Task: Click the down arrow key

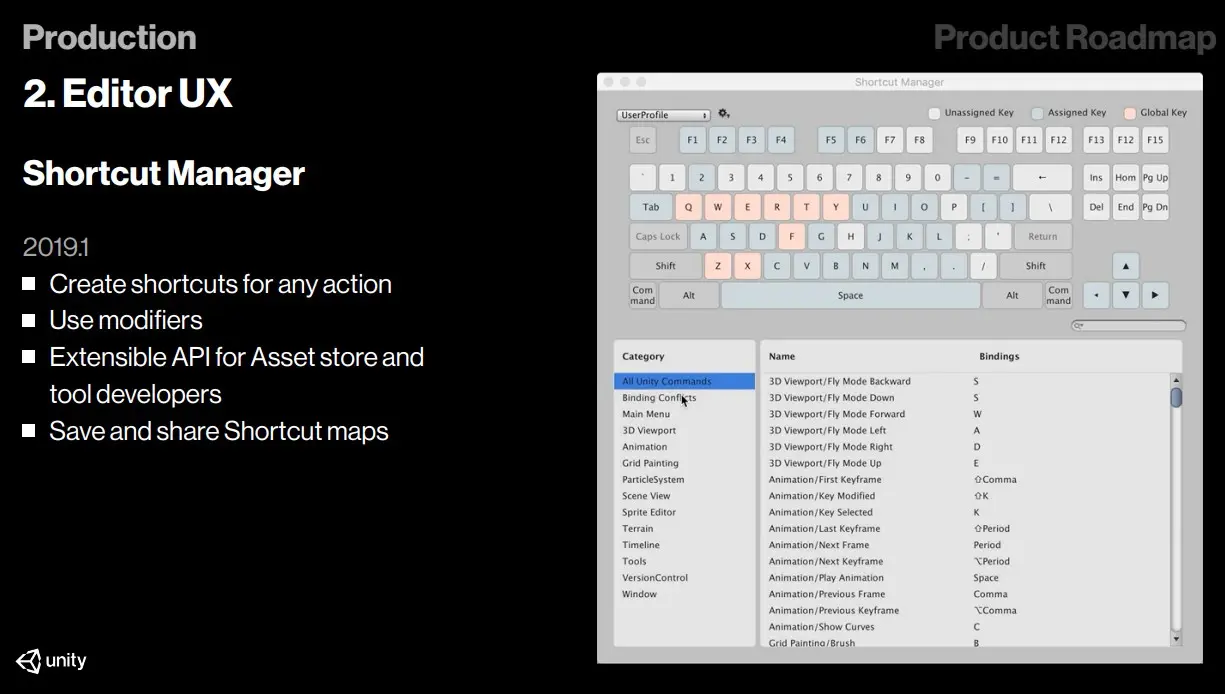Action: pos(1126,295)
